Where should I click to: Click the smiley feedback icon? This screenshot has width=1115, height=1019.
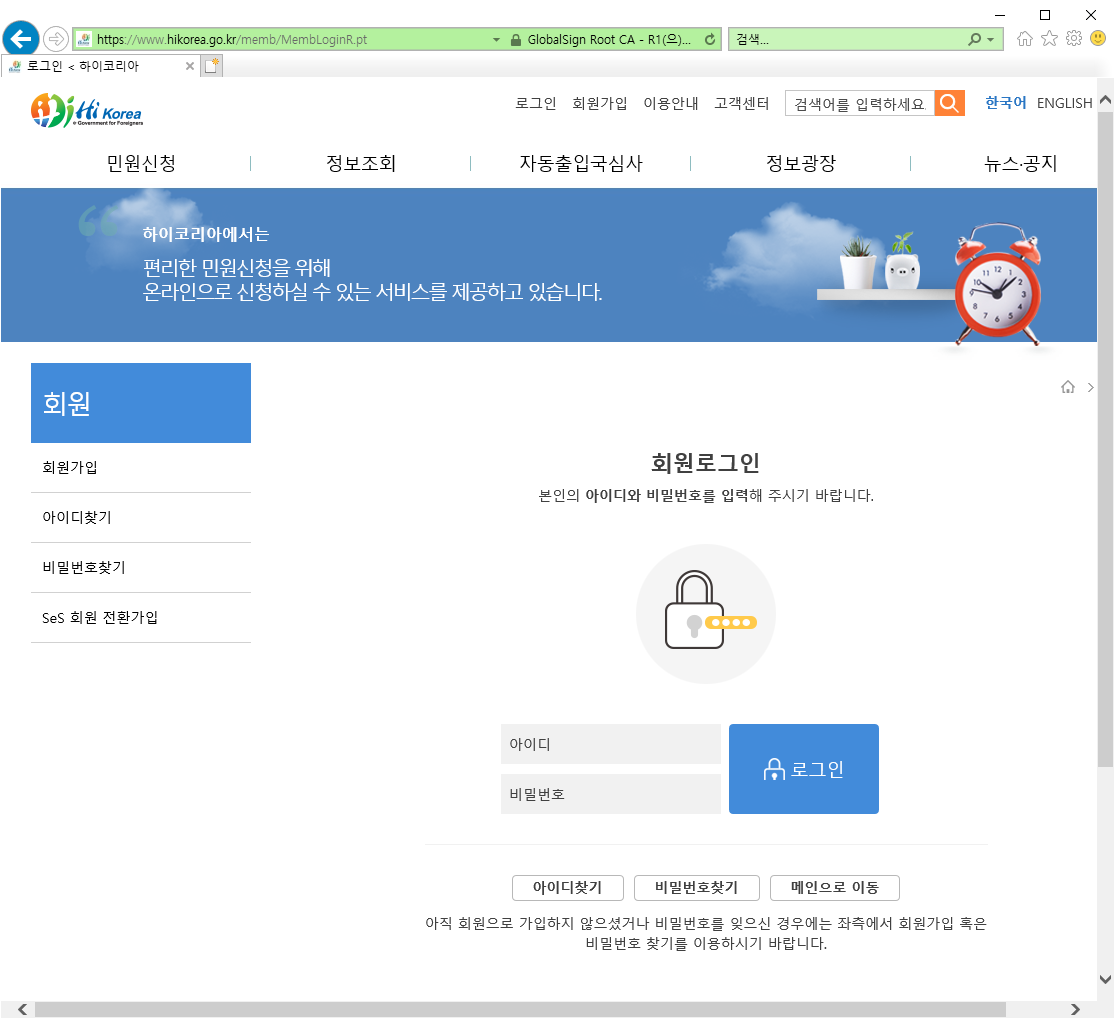[1098, 38]
